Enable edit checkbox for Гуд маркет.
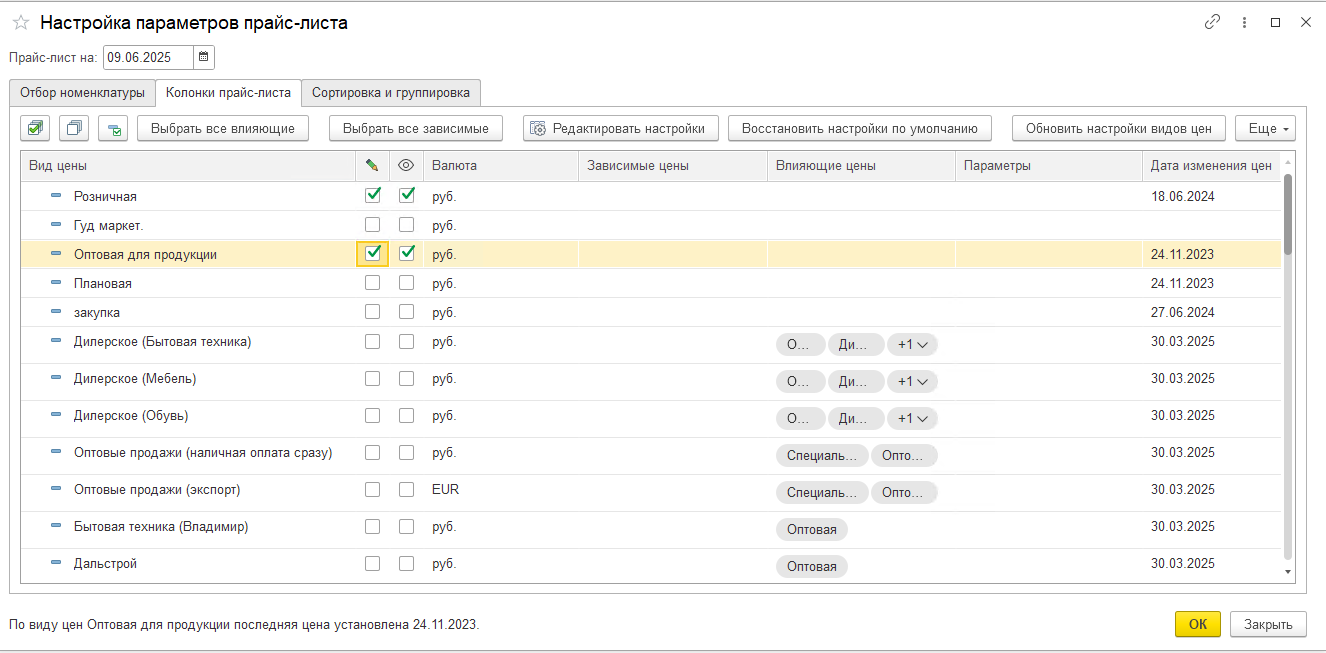Screen dimensions: 1326x653 [x=372, y=225]
